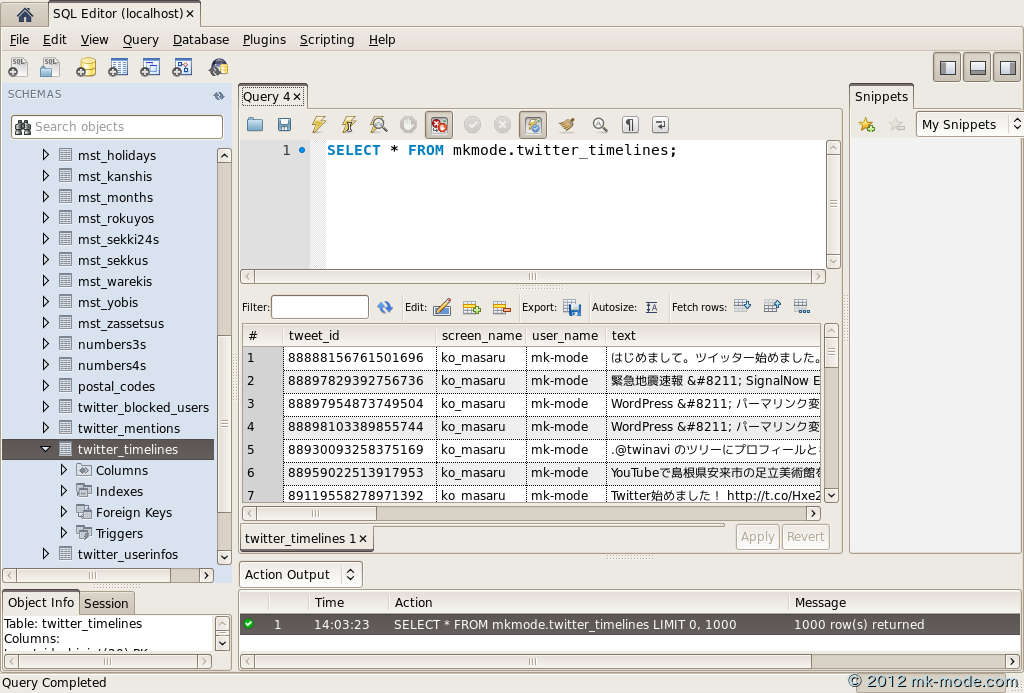1024x693 pixels.
Task: Click the insert new row icon
Action: 472,307
